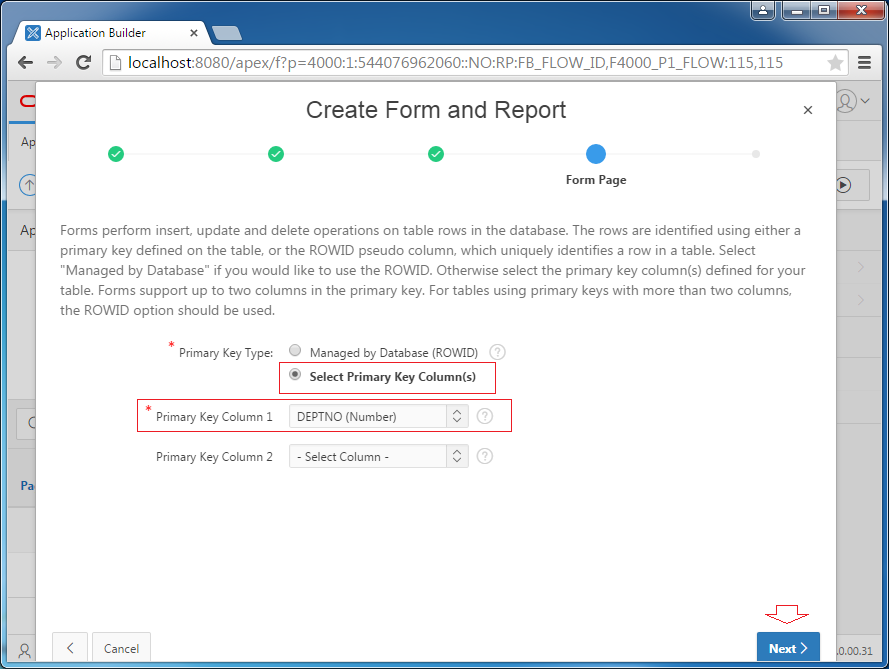Click the last pending wizard step dot

click(756, 154)
